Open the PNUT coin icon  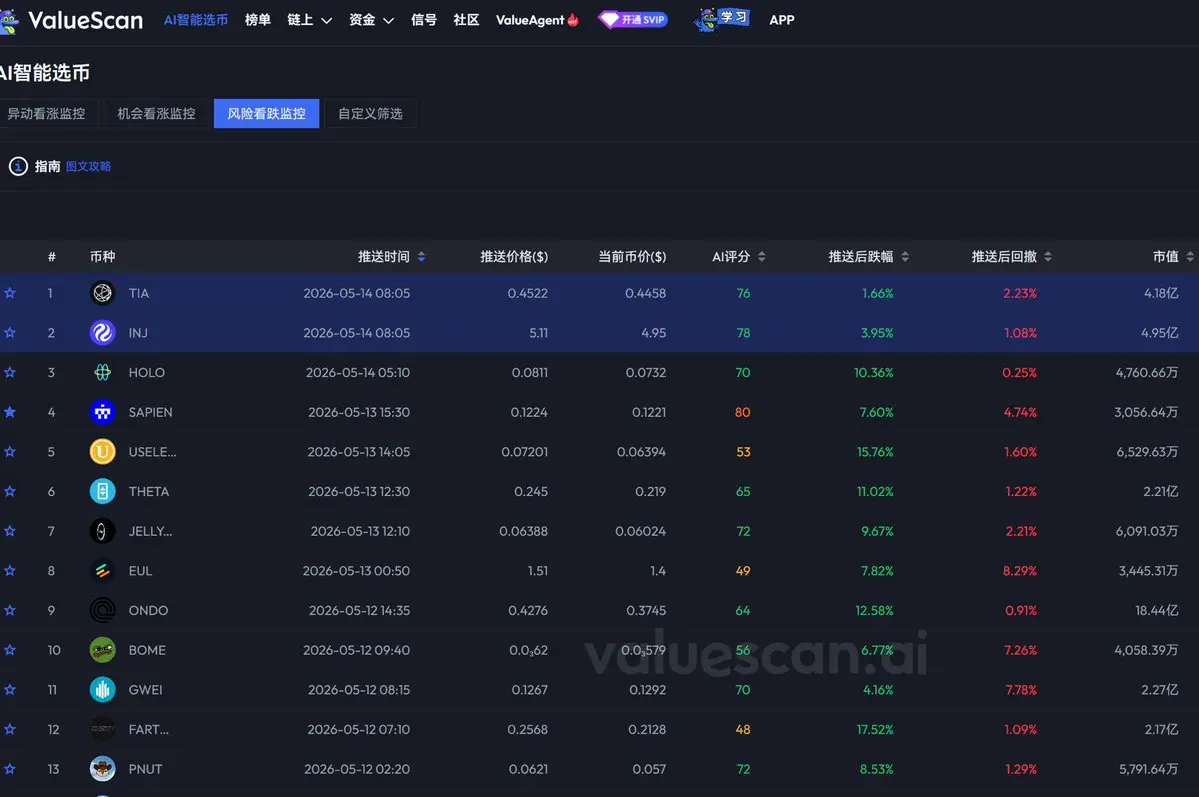tap(102, 769)
